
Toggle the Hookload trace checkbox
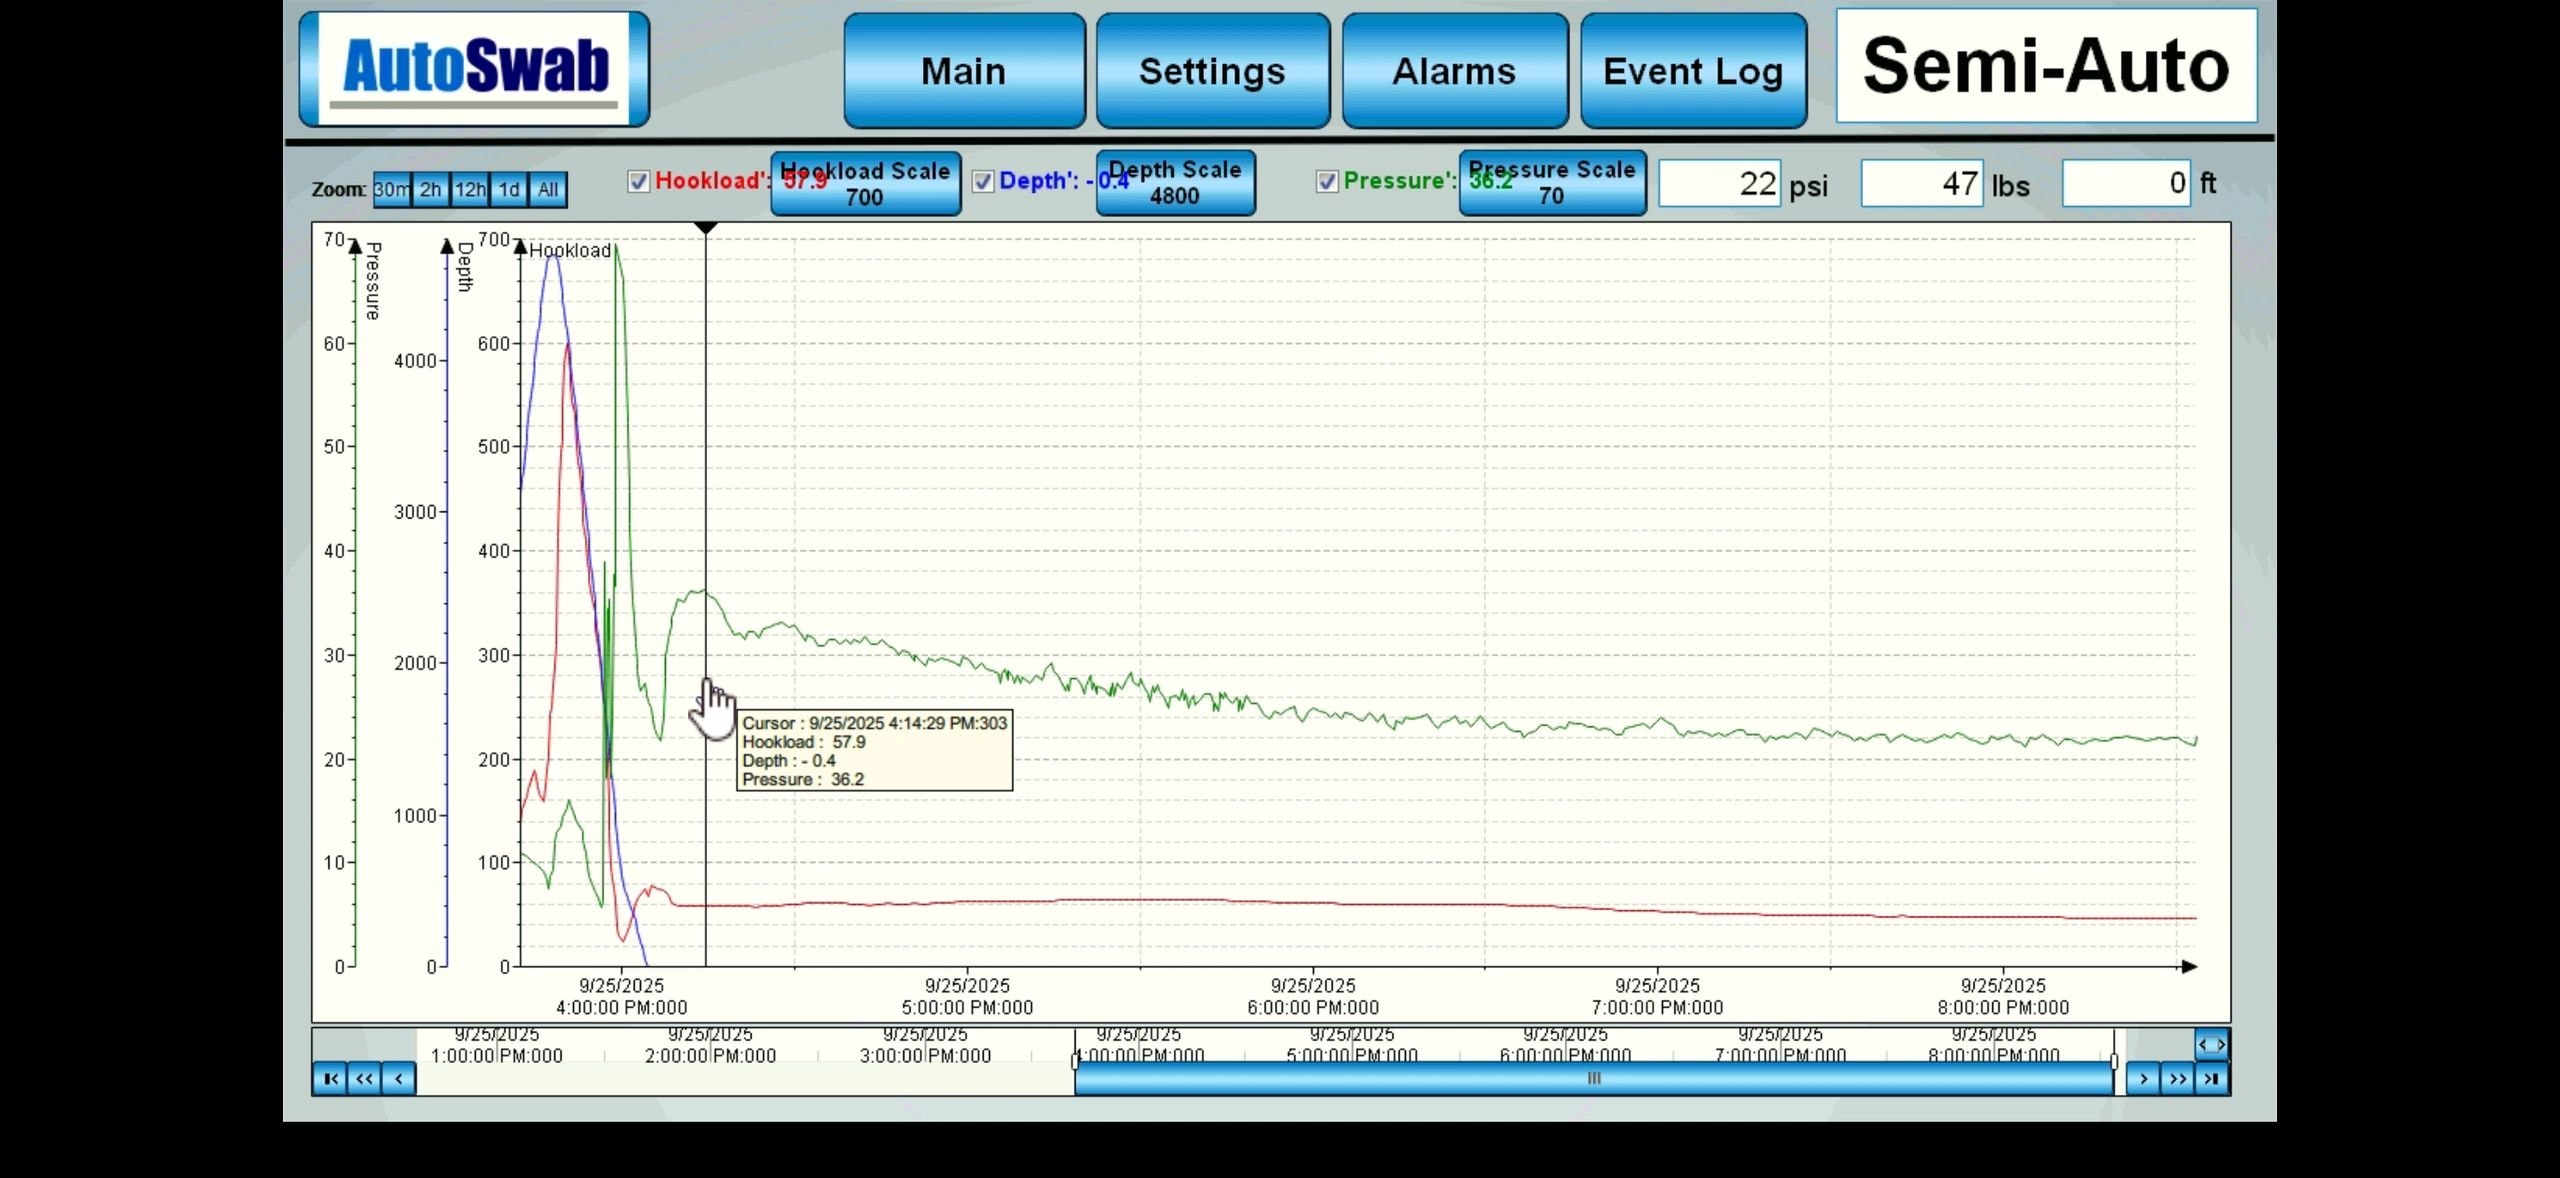[638, 181]
